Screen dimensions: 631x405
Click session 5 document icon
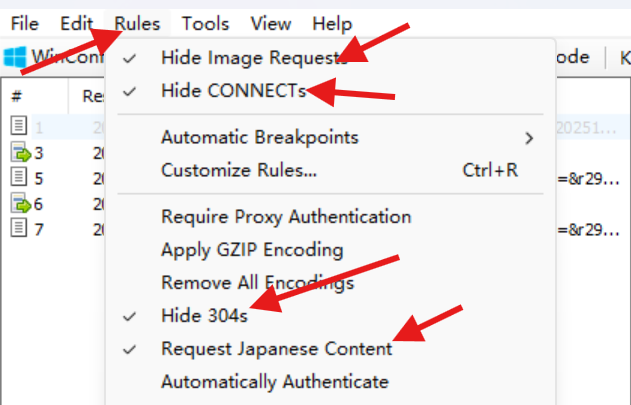coord(20,177)
